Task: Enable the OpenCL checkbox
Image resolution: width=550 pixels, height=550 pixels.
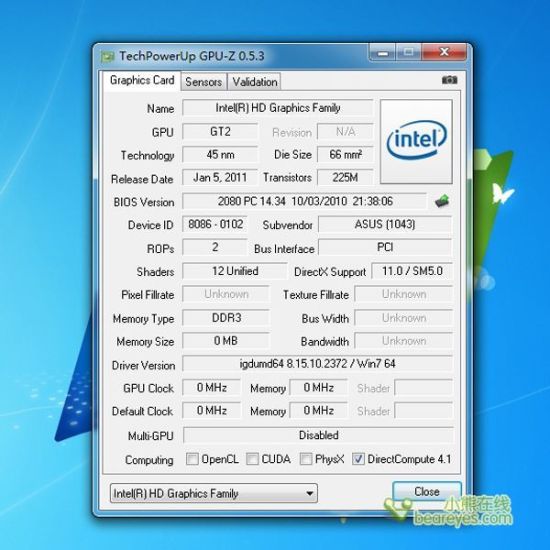Action: [192, 459]
